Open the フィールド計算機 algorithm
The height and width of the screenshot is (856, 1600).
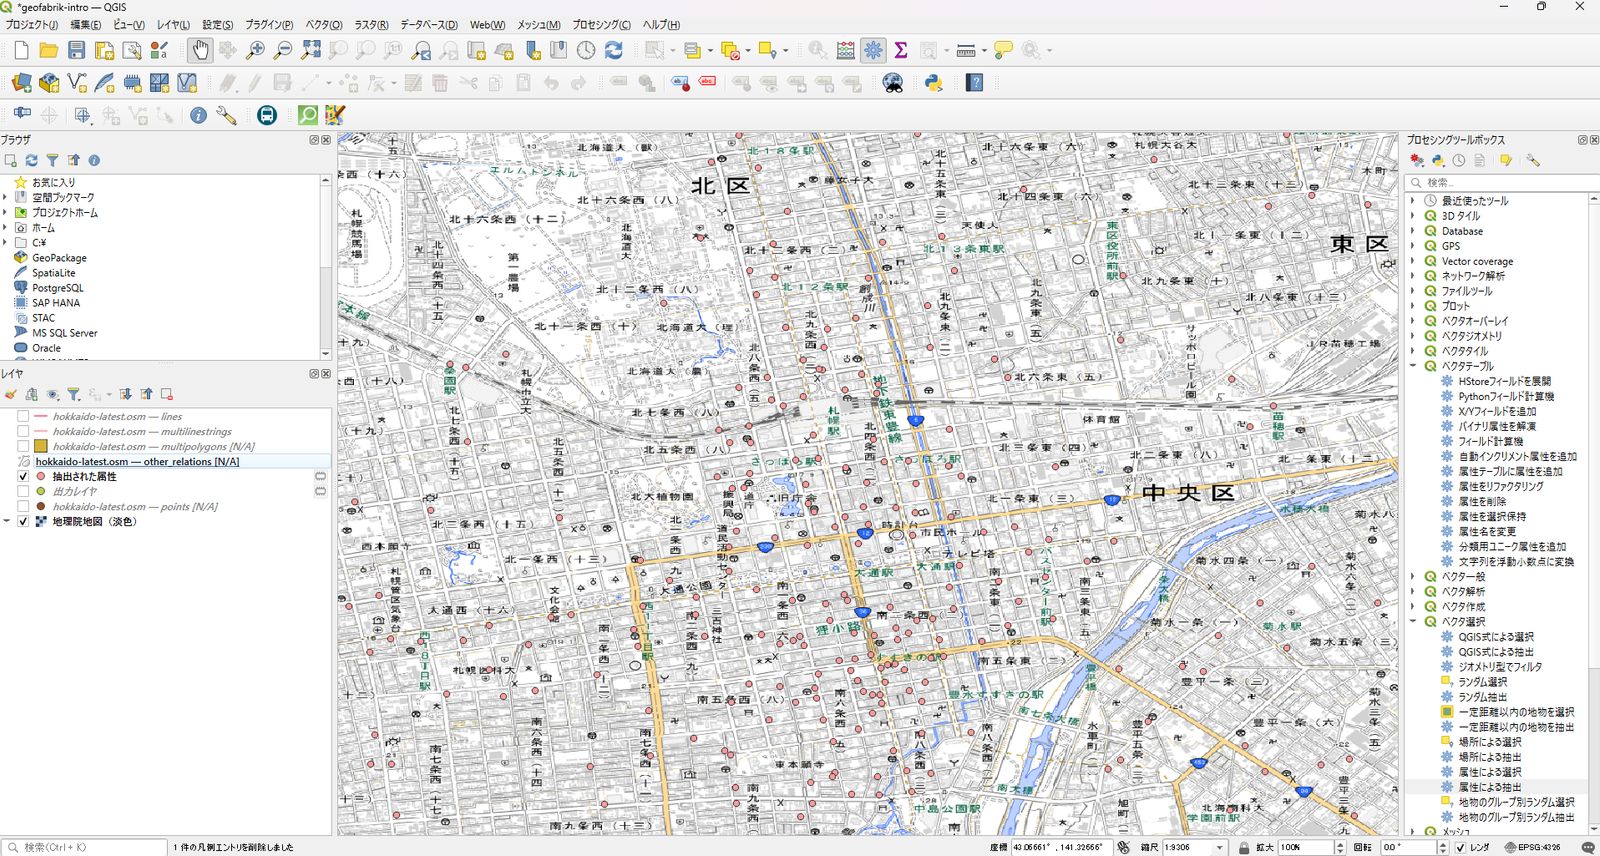click(1490, 441)
